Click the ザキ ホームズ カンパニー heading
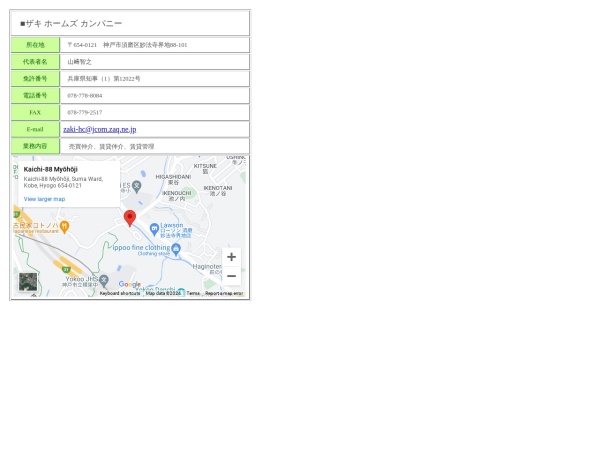The image size is (600, 450). point(71,23)
